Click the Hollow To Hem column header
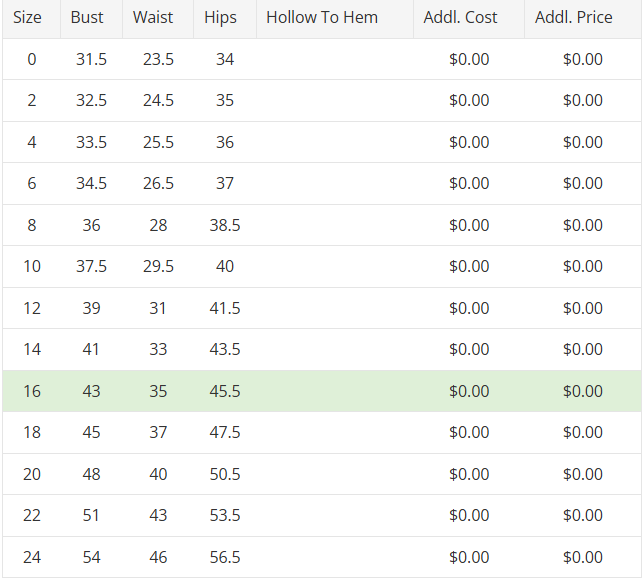The width and height of the screenshot is (643, 578). (322, 18)
